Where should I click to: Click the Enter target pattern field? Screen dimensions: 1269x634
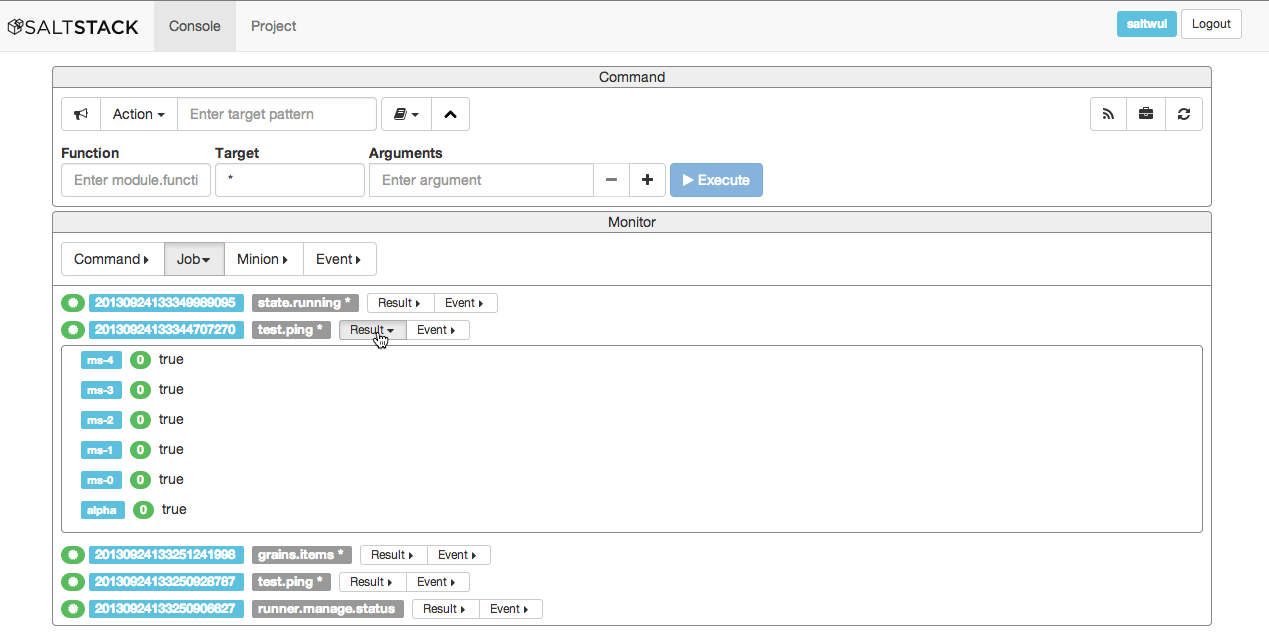tap(277, 113)
